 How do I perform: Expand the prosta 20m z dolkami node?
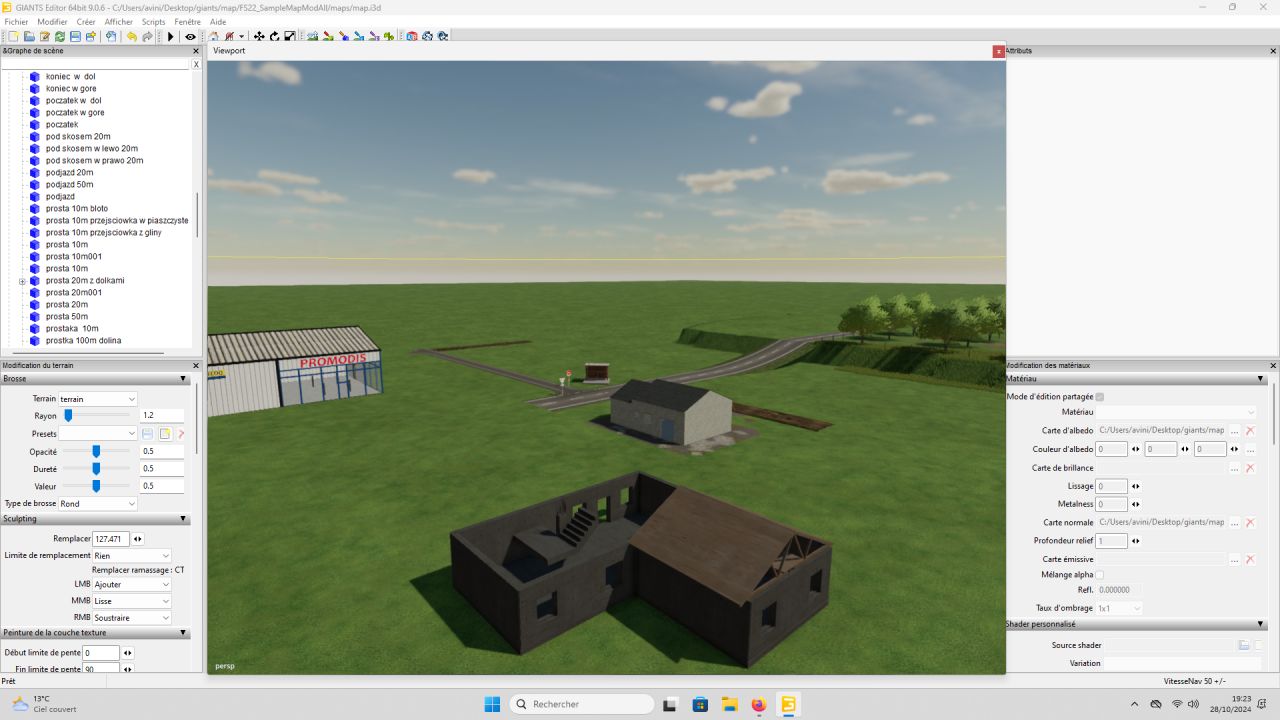[22, 281]
